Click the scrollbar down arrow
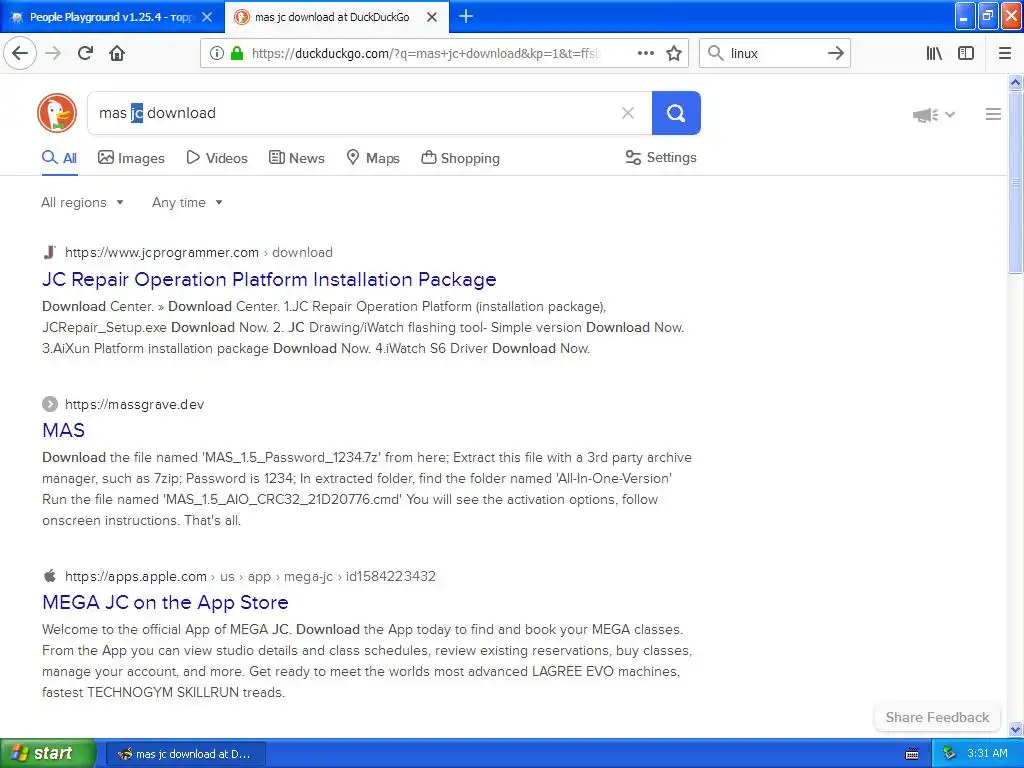1024x768 pixels. 1015,729
